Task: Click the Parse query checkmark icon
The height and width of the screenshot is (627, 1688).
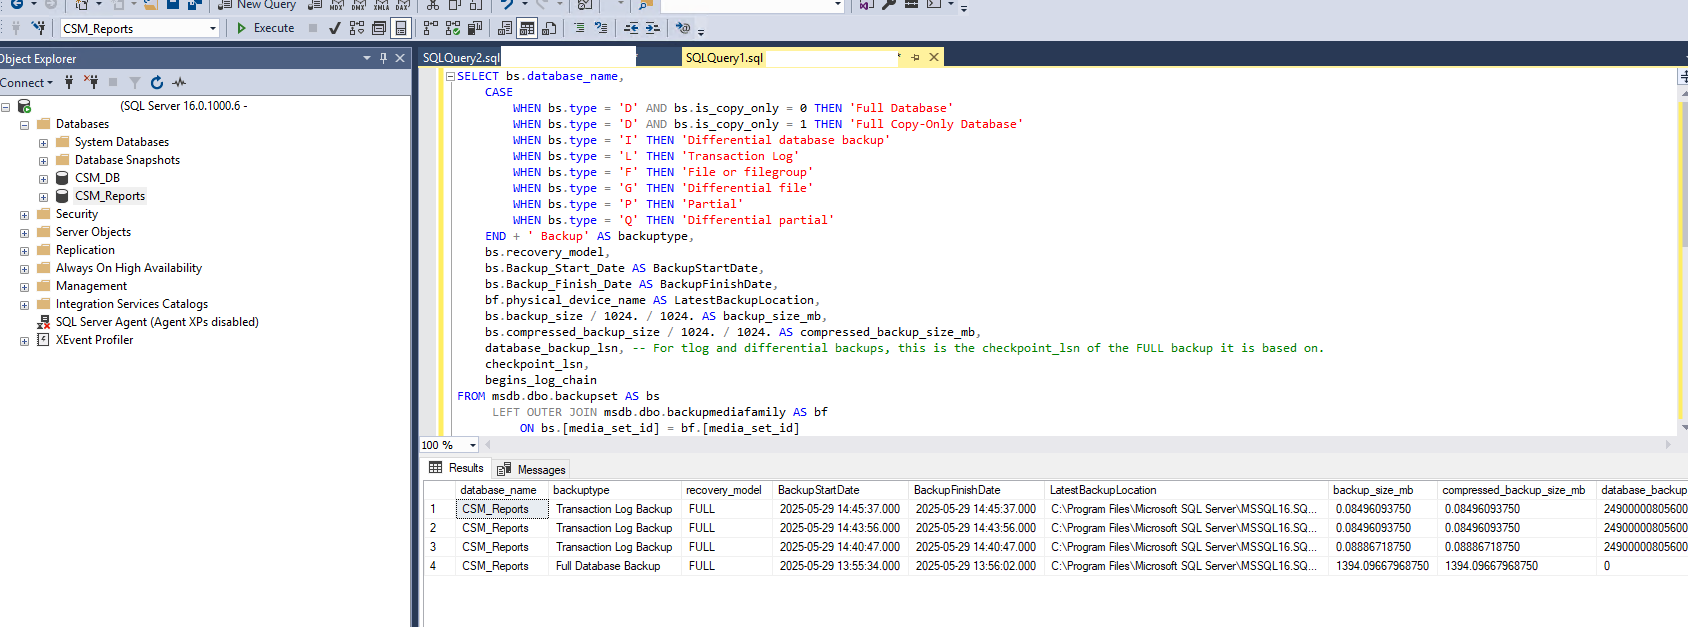Action: point(335,28)
